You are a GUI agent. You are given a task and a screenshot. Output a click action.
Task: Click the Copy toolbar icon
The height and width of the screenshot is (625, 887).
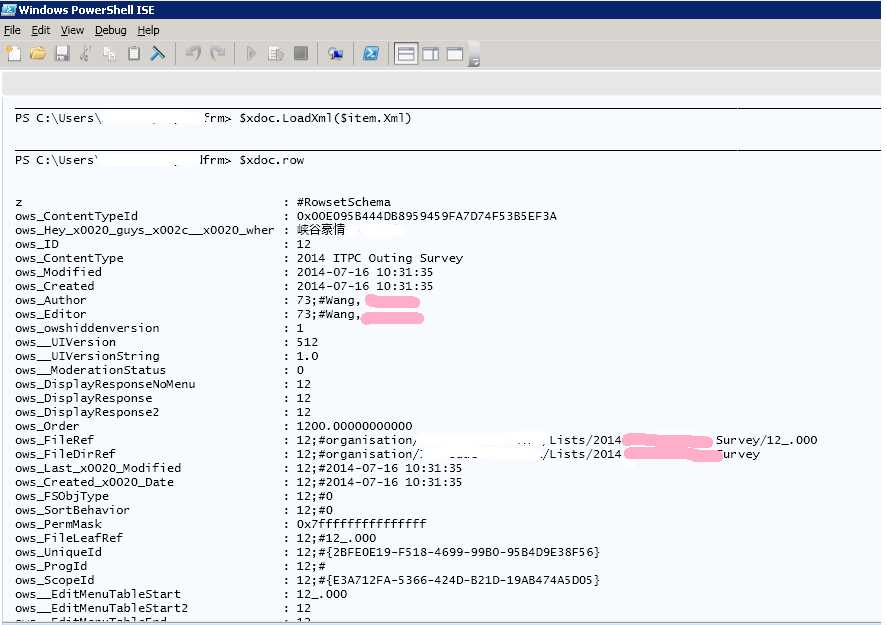[x=110, y=54]
